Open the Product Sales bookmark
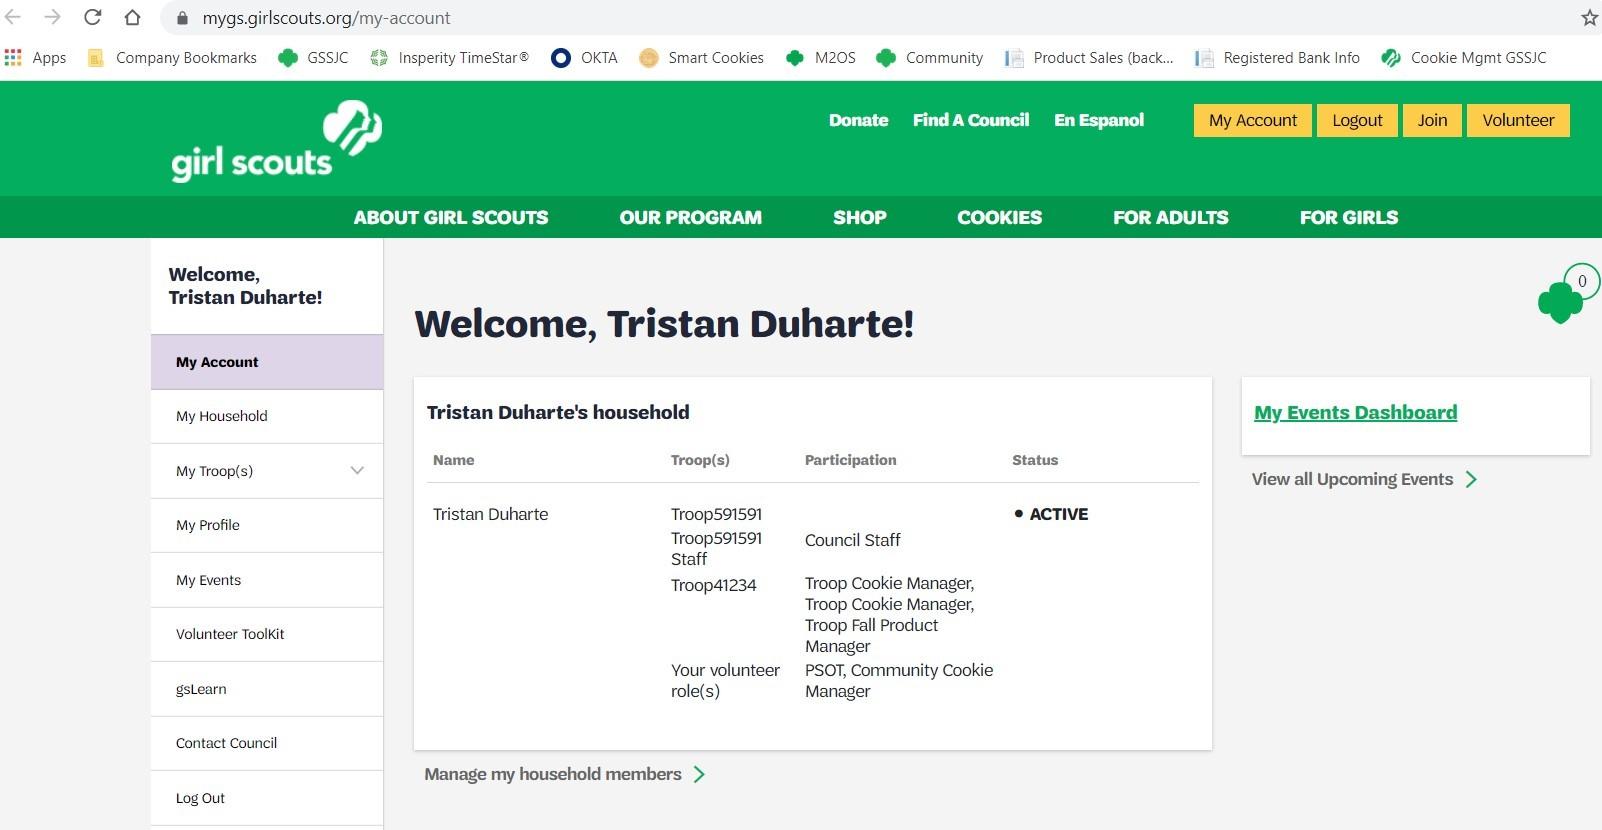Viewport: 1602px width, 830px height. [x=1089, y=58]
